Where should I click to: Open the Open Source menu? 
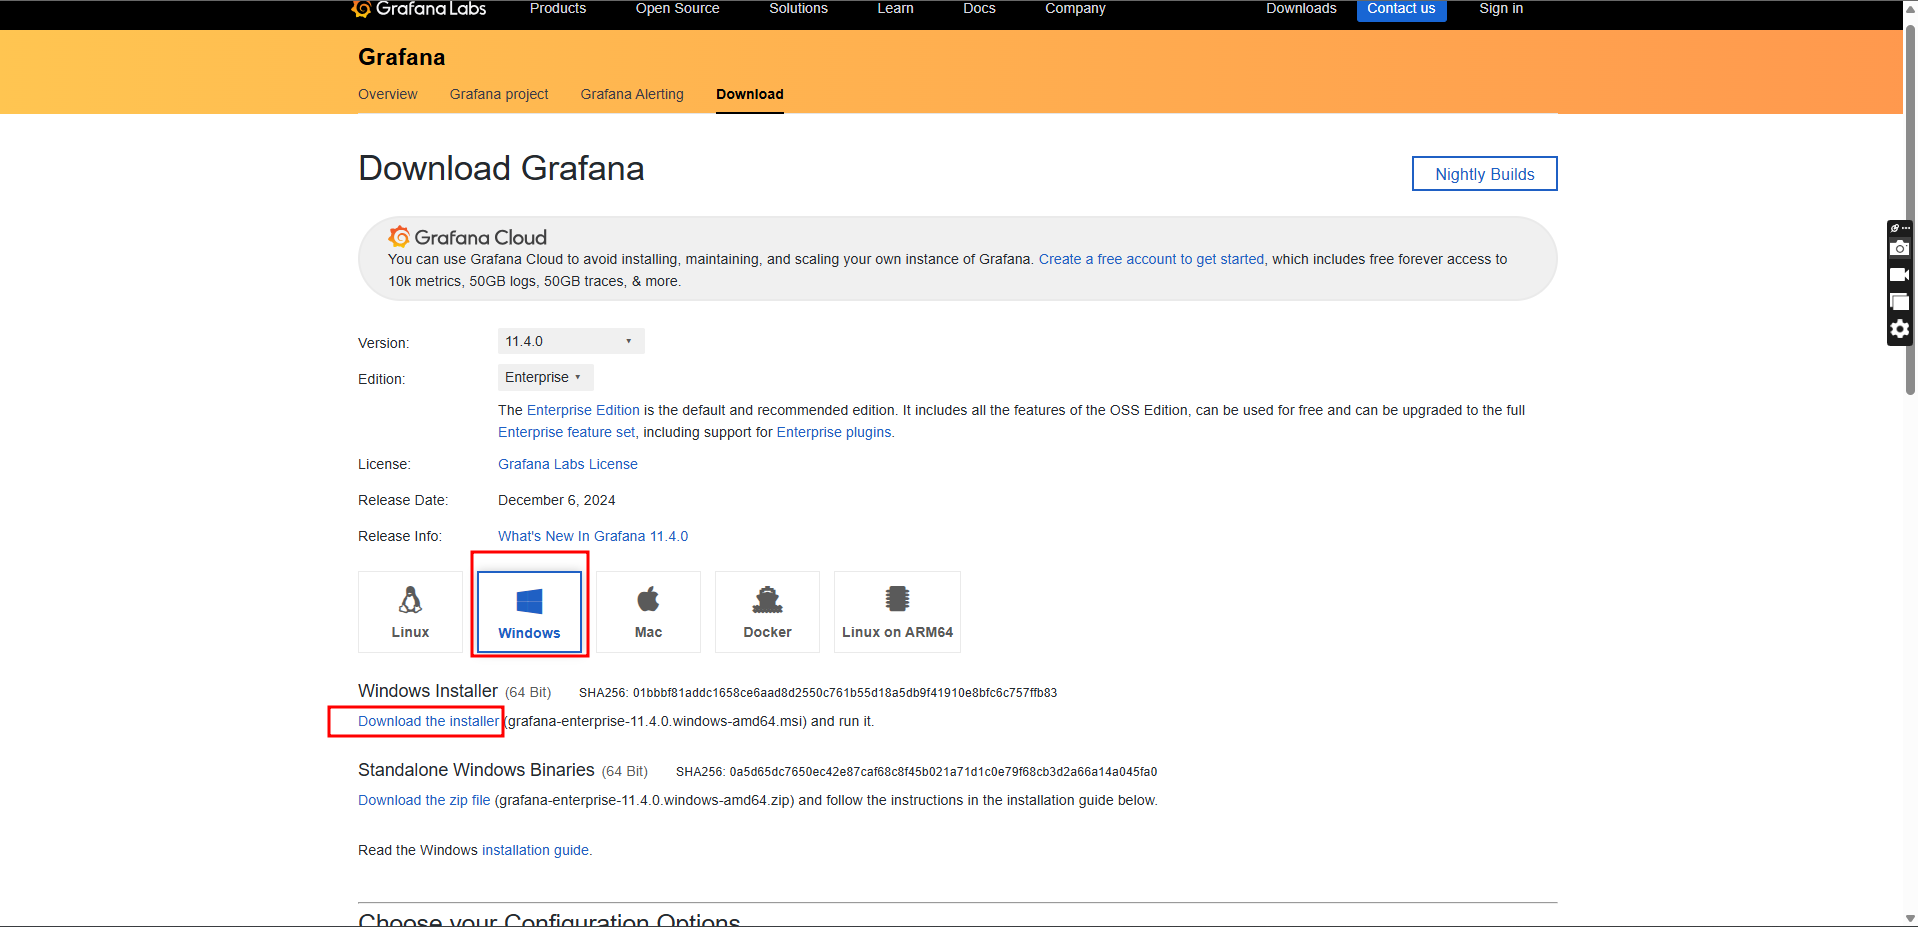tap(677, 8)
